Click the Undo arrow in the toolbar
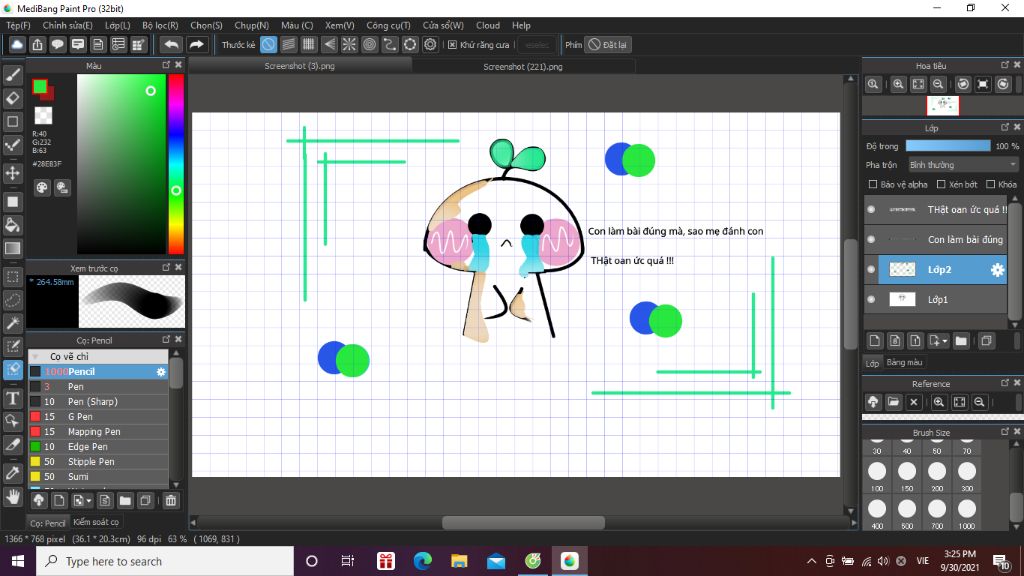 pos(171,44)
